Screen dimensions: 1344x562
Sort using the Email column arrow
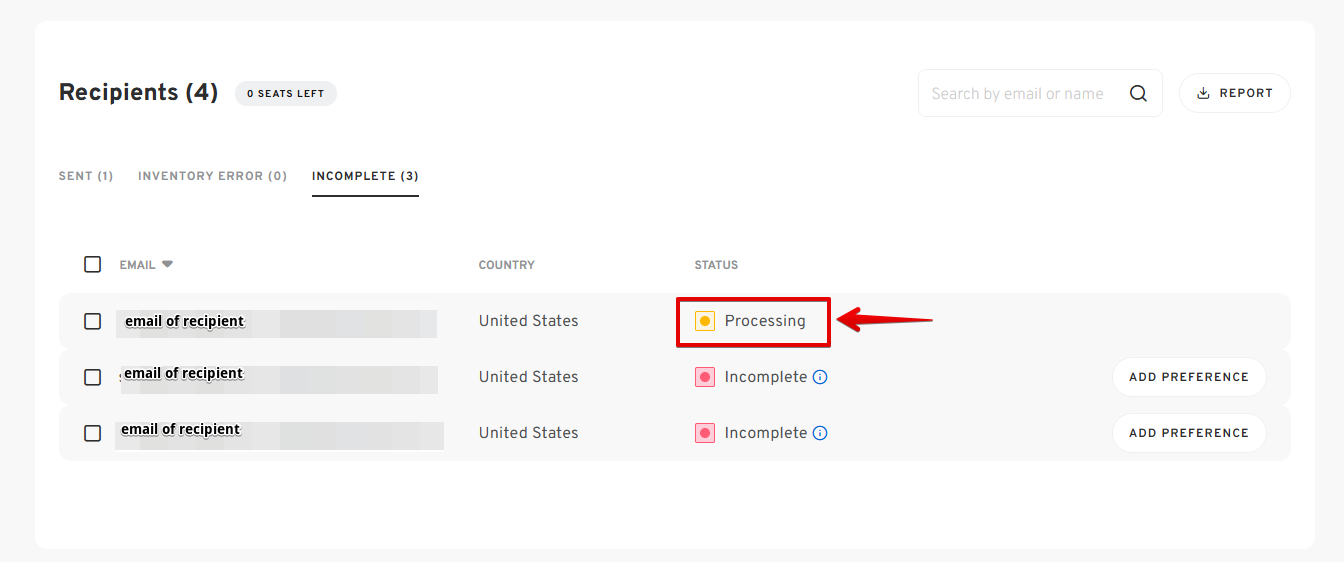coord(167,264)
